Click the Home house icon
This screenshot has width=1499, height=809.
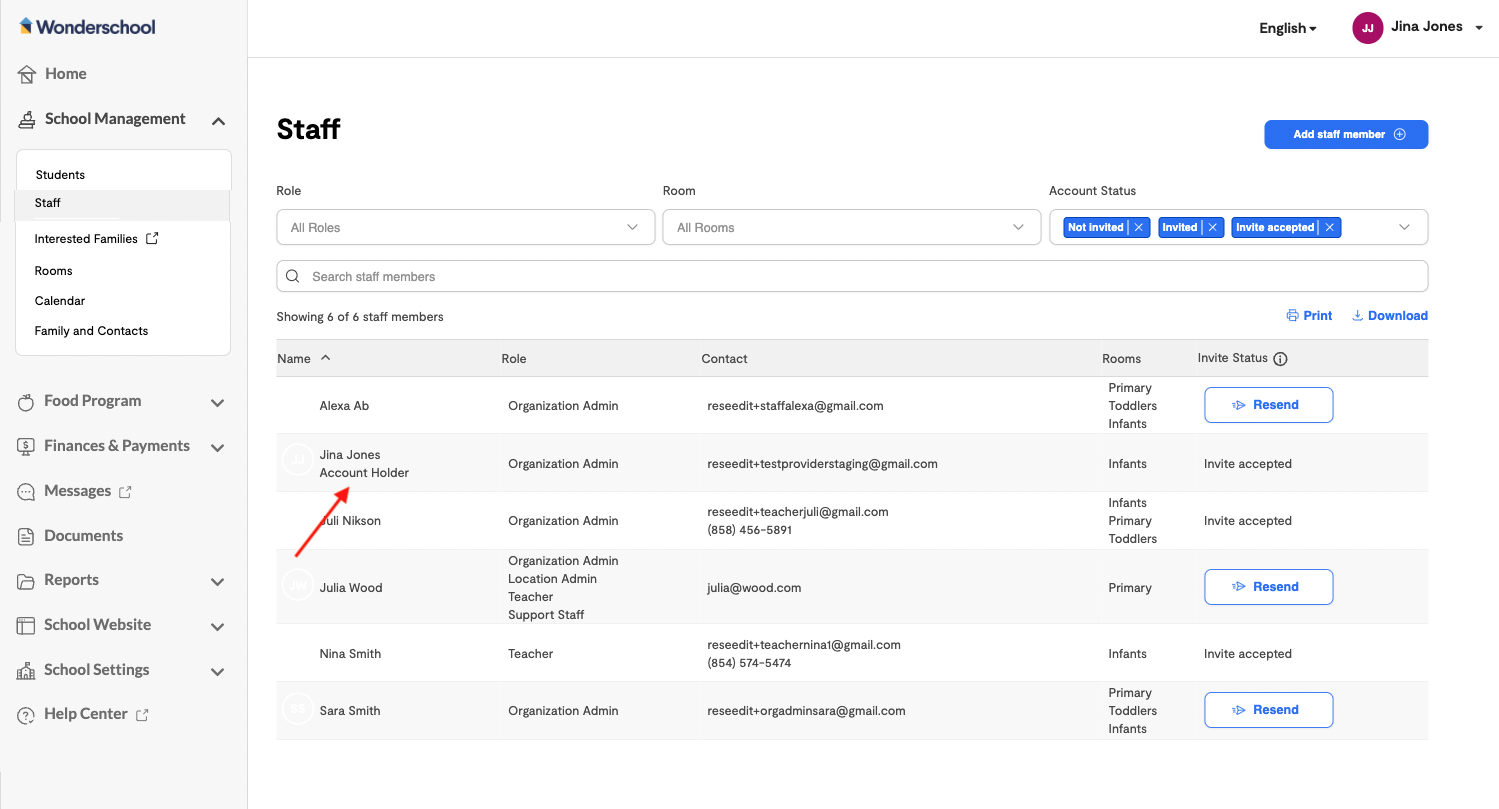27,74
